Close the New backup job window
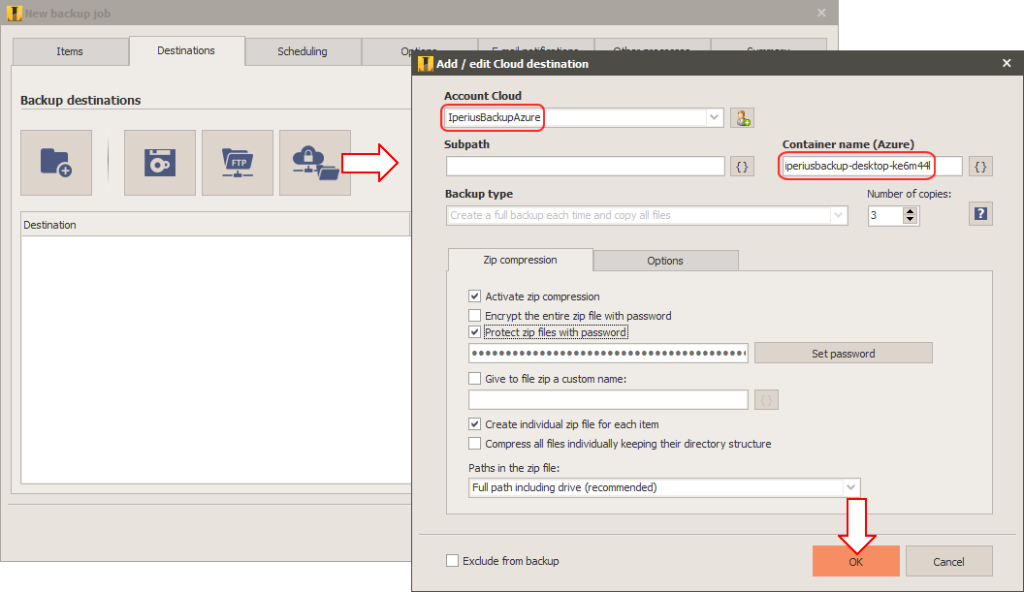The height and width of the screenshot is (592, 1024). [822, 13]
